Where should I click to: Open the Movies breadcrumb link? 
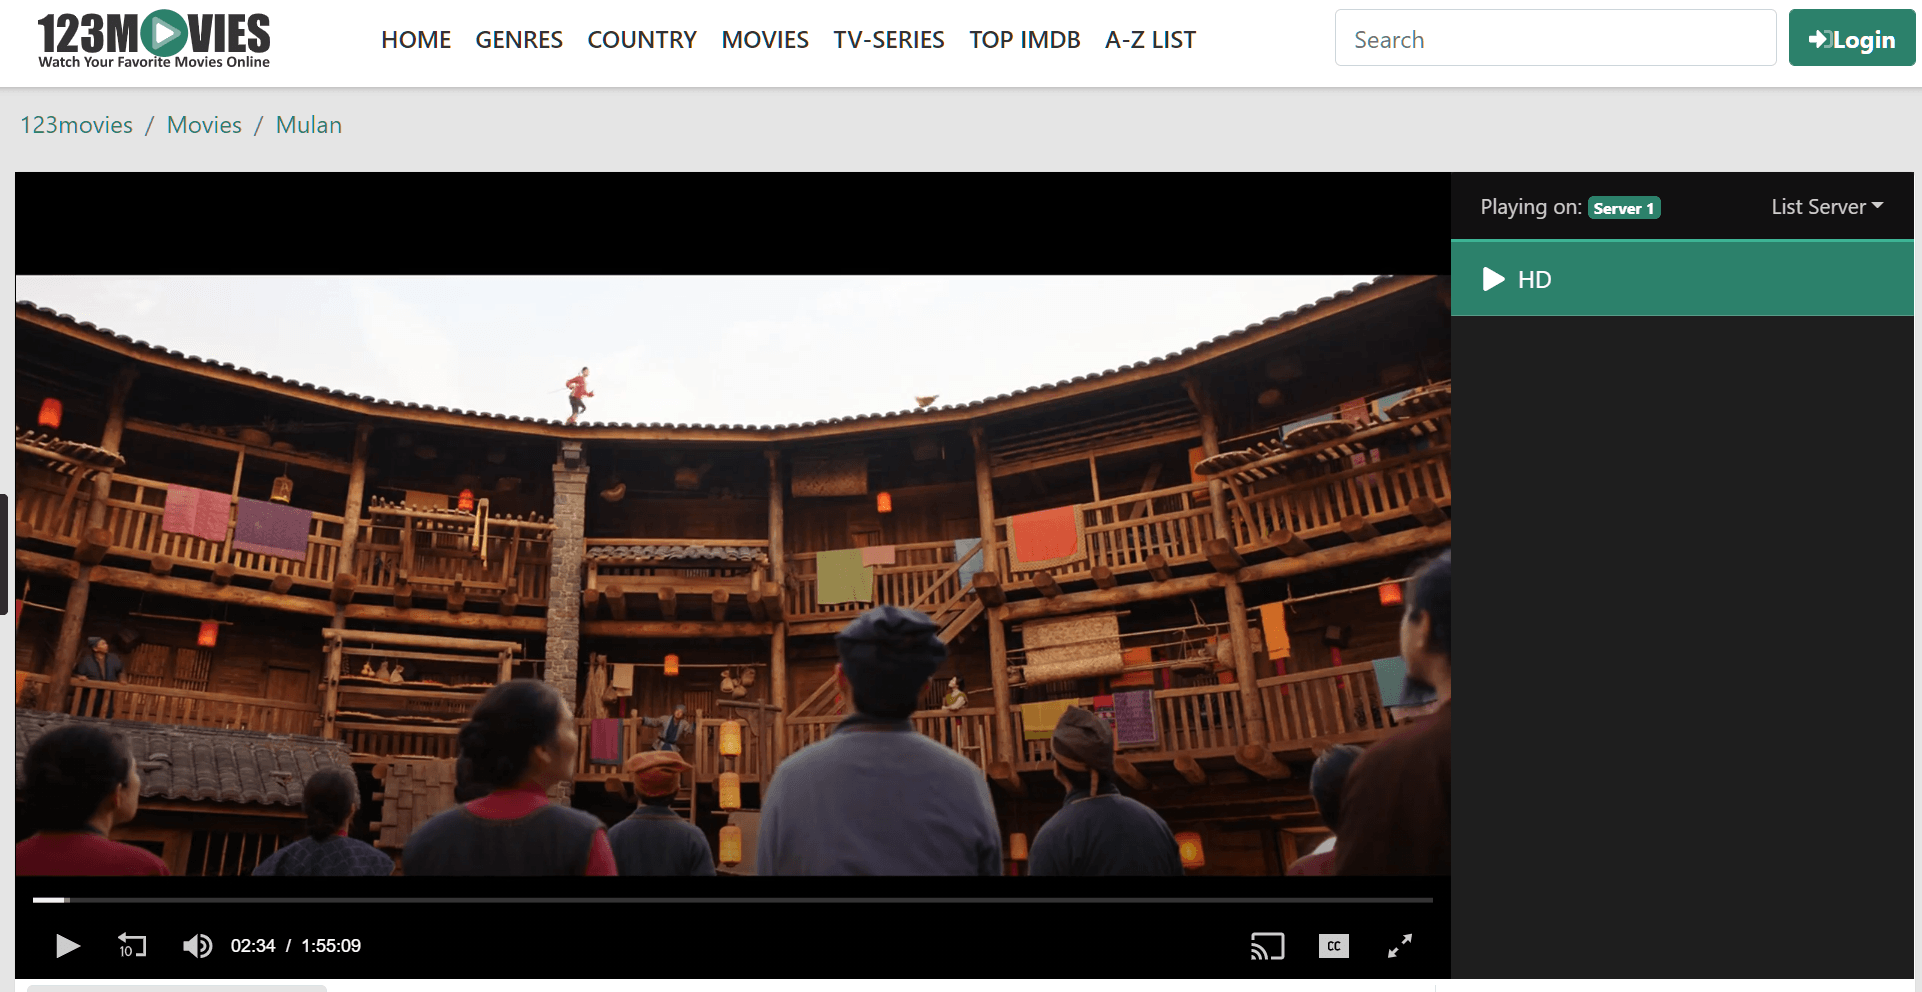coord(204,125)
